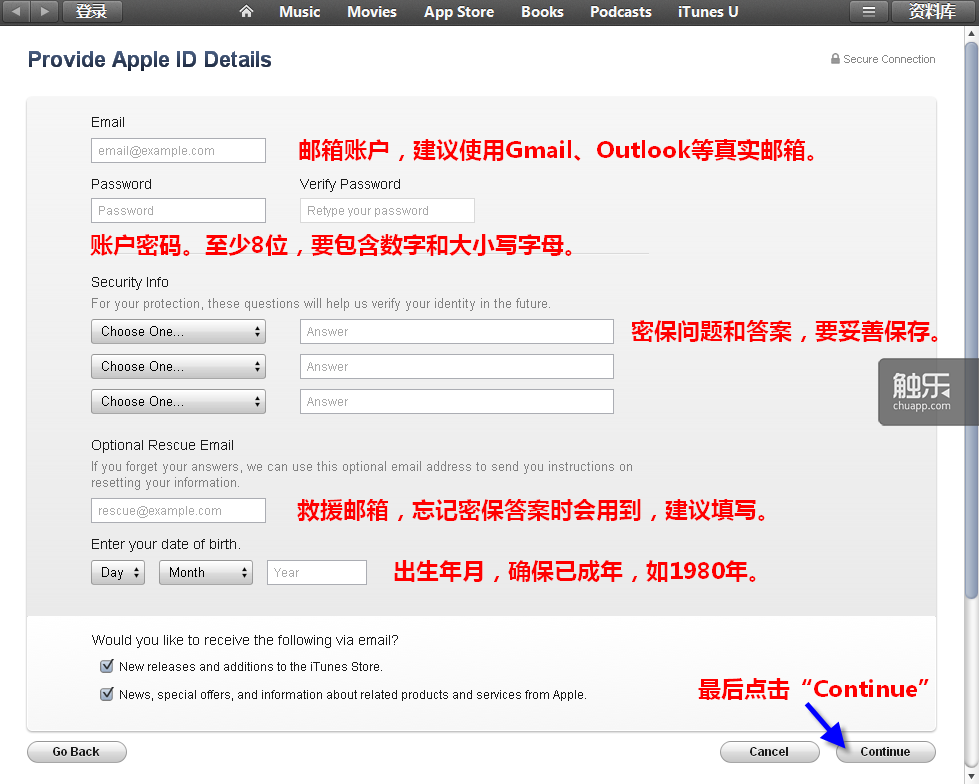979x784 pixels.
Task: Uncheck News, special offers checkbox
Action: (x=107, y=694)
